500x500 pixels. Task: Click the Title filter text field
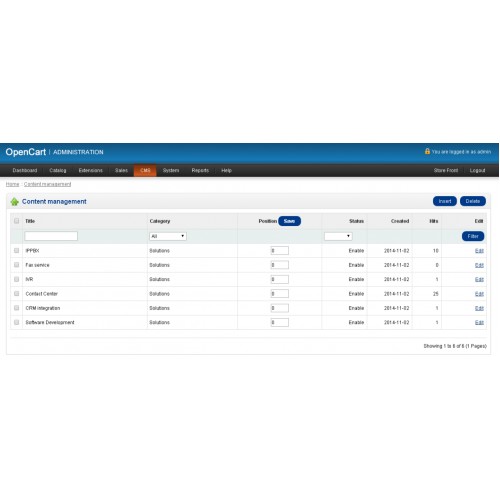(x=51, y=236)
